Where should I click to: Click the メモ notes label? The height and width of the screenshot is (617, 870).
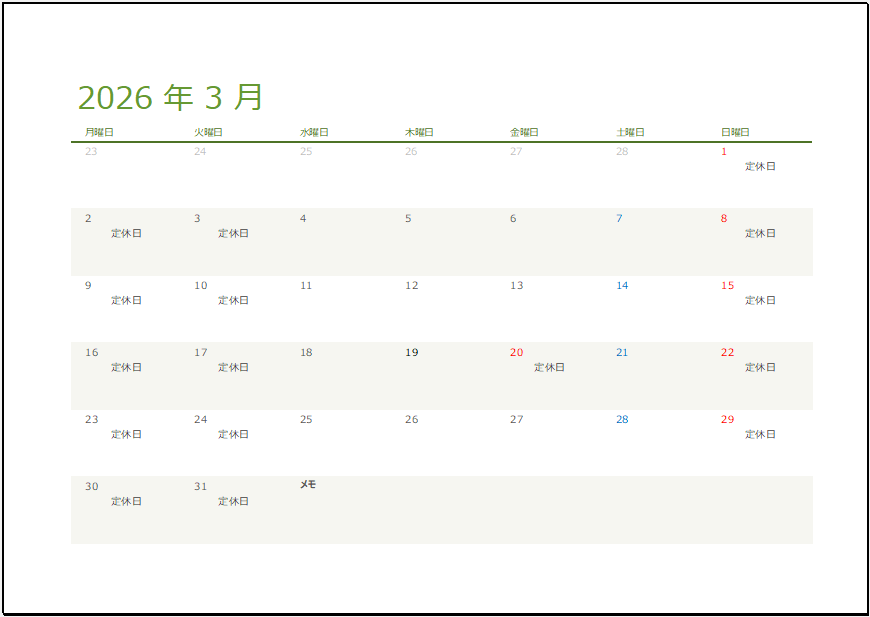pyautogui.click(x=307, y=484)
